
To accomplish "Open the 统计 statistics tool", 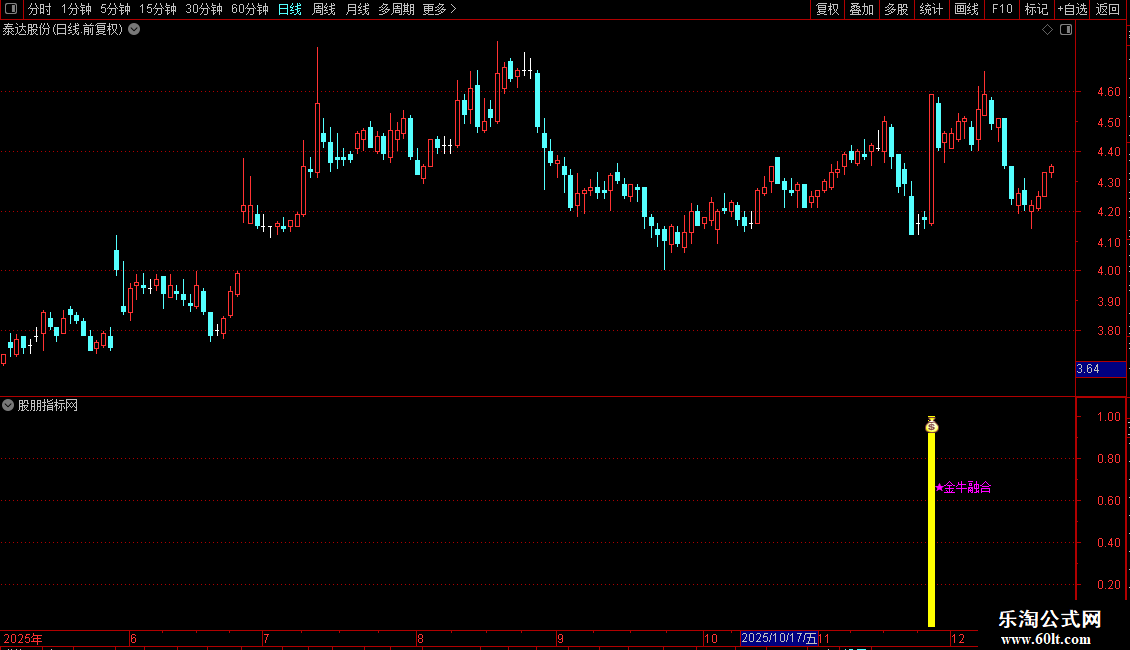I will tap(931, 9).
